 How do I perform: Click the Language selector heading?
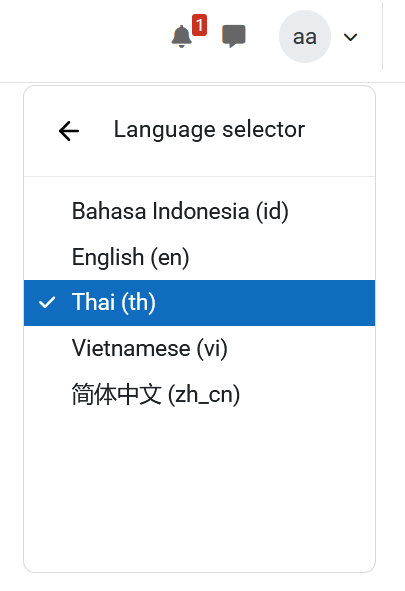tap(209, 130)
